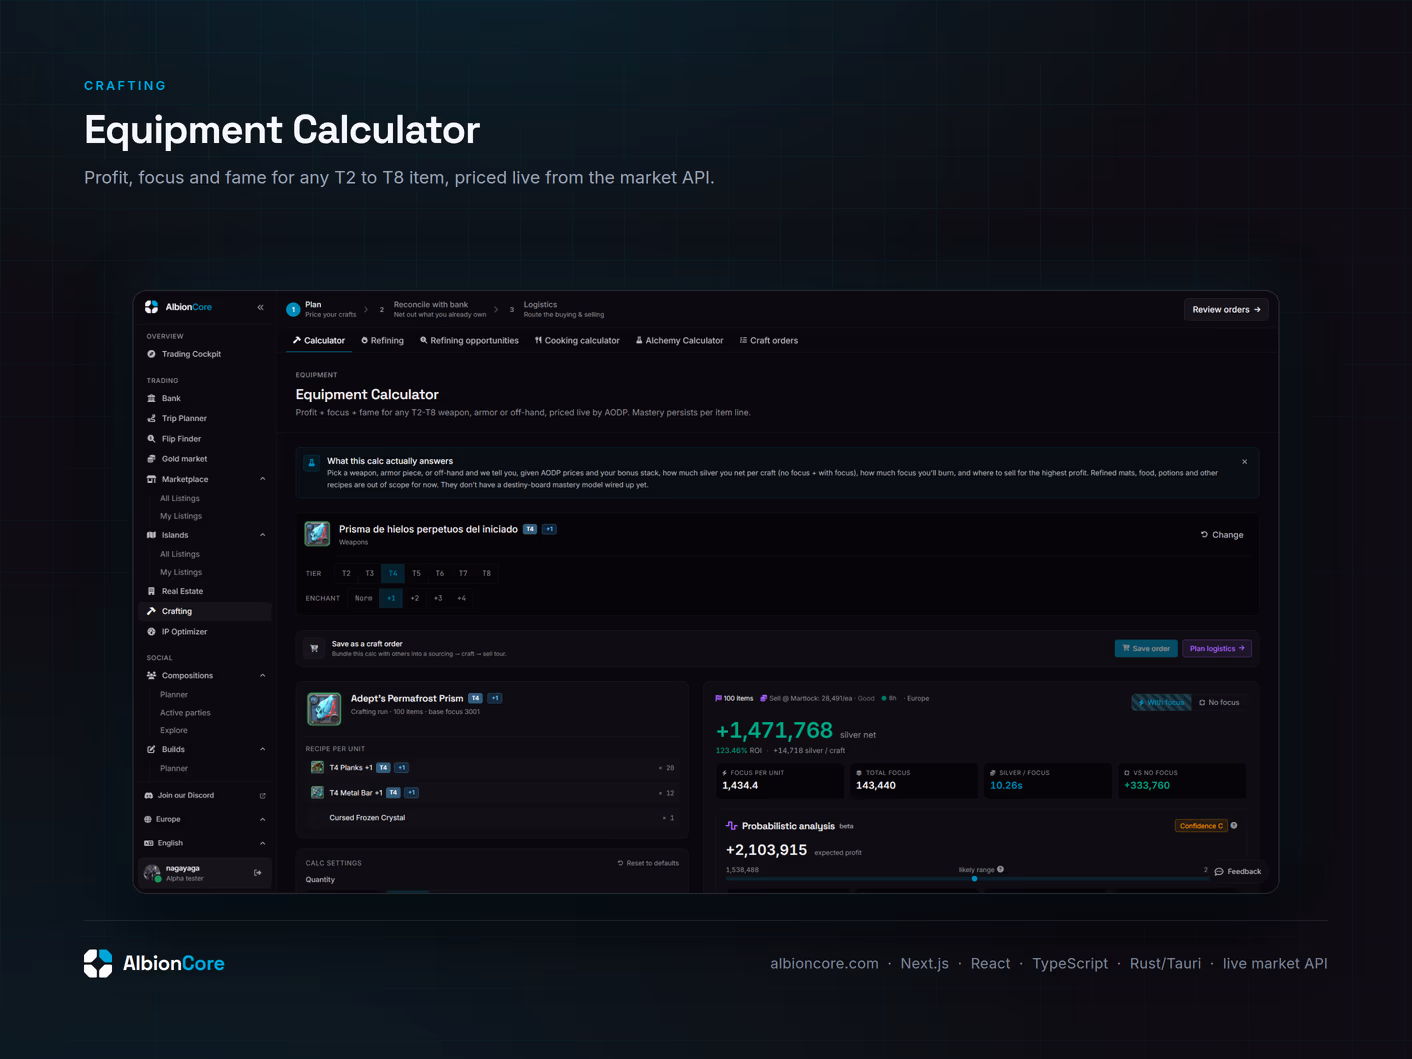
Task: Select tier T3
Action: tap(369, 574)
